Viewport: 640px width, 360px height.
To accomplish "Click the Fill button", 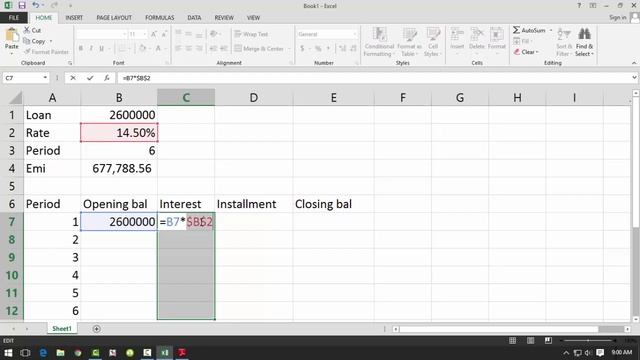I will (522, 41).
